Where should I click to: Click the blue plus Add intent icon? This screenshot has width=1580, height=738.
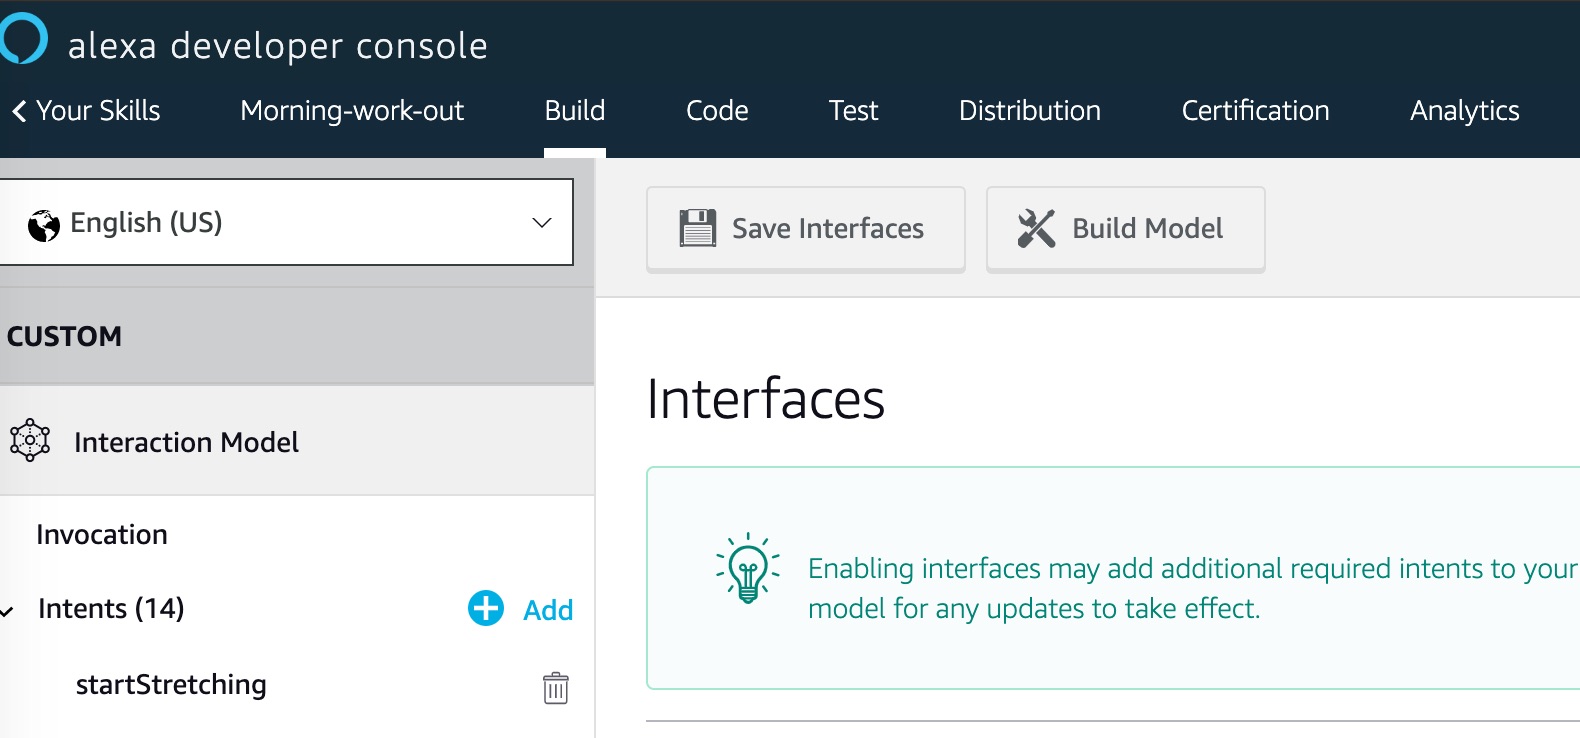pyautogui.click(x=486, y=608)
